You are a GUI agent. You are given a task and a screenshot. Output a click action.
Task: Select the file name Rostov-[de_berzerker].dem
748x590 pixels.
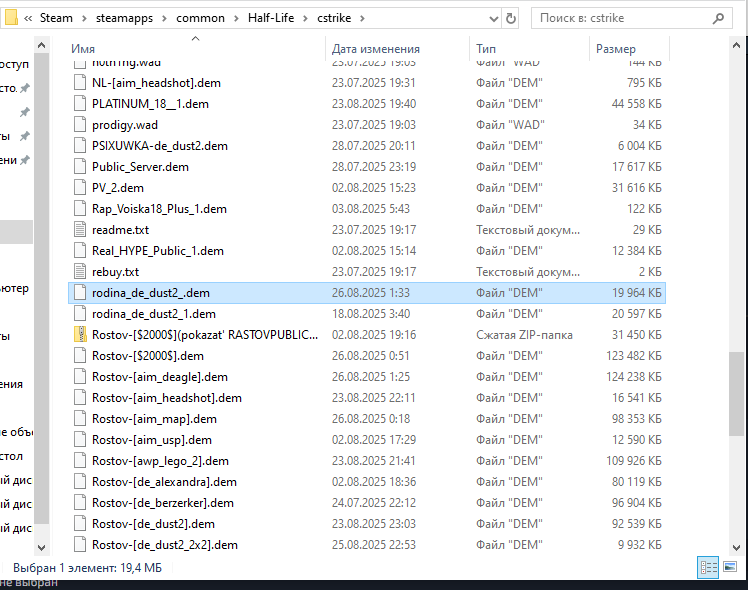163,503
